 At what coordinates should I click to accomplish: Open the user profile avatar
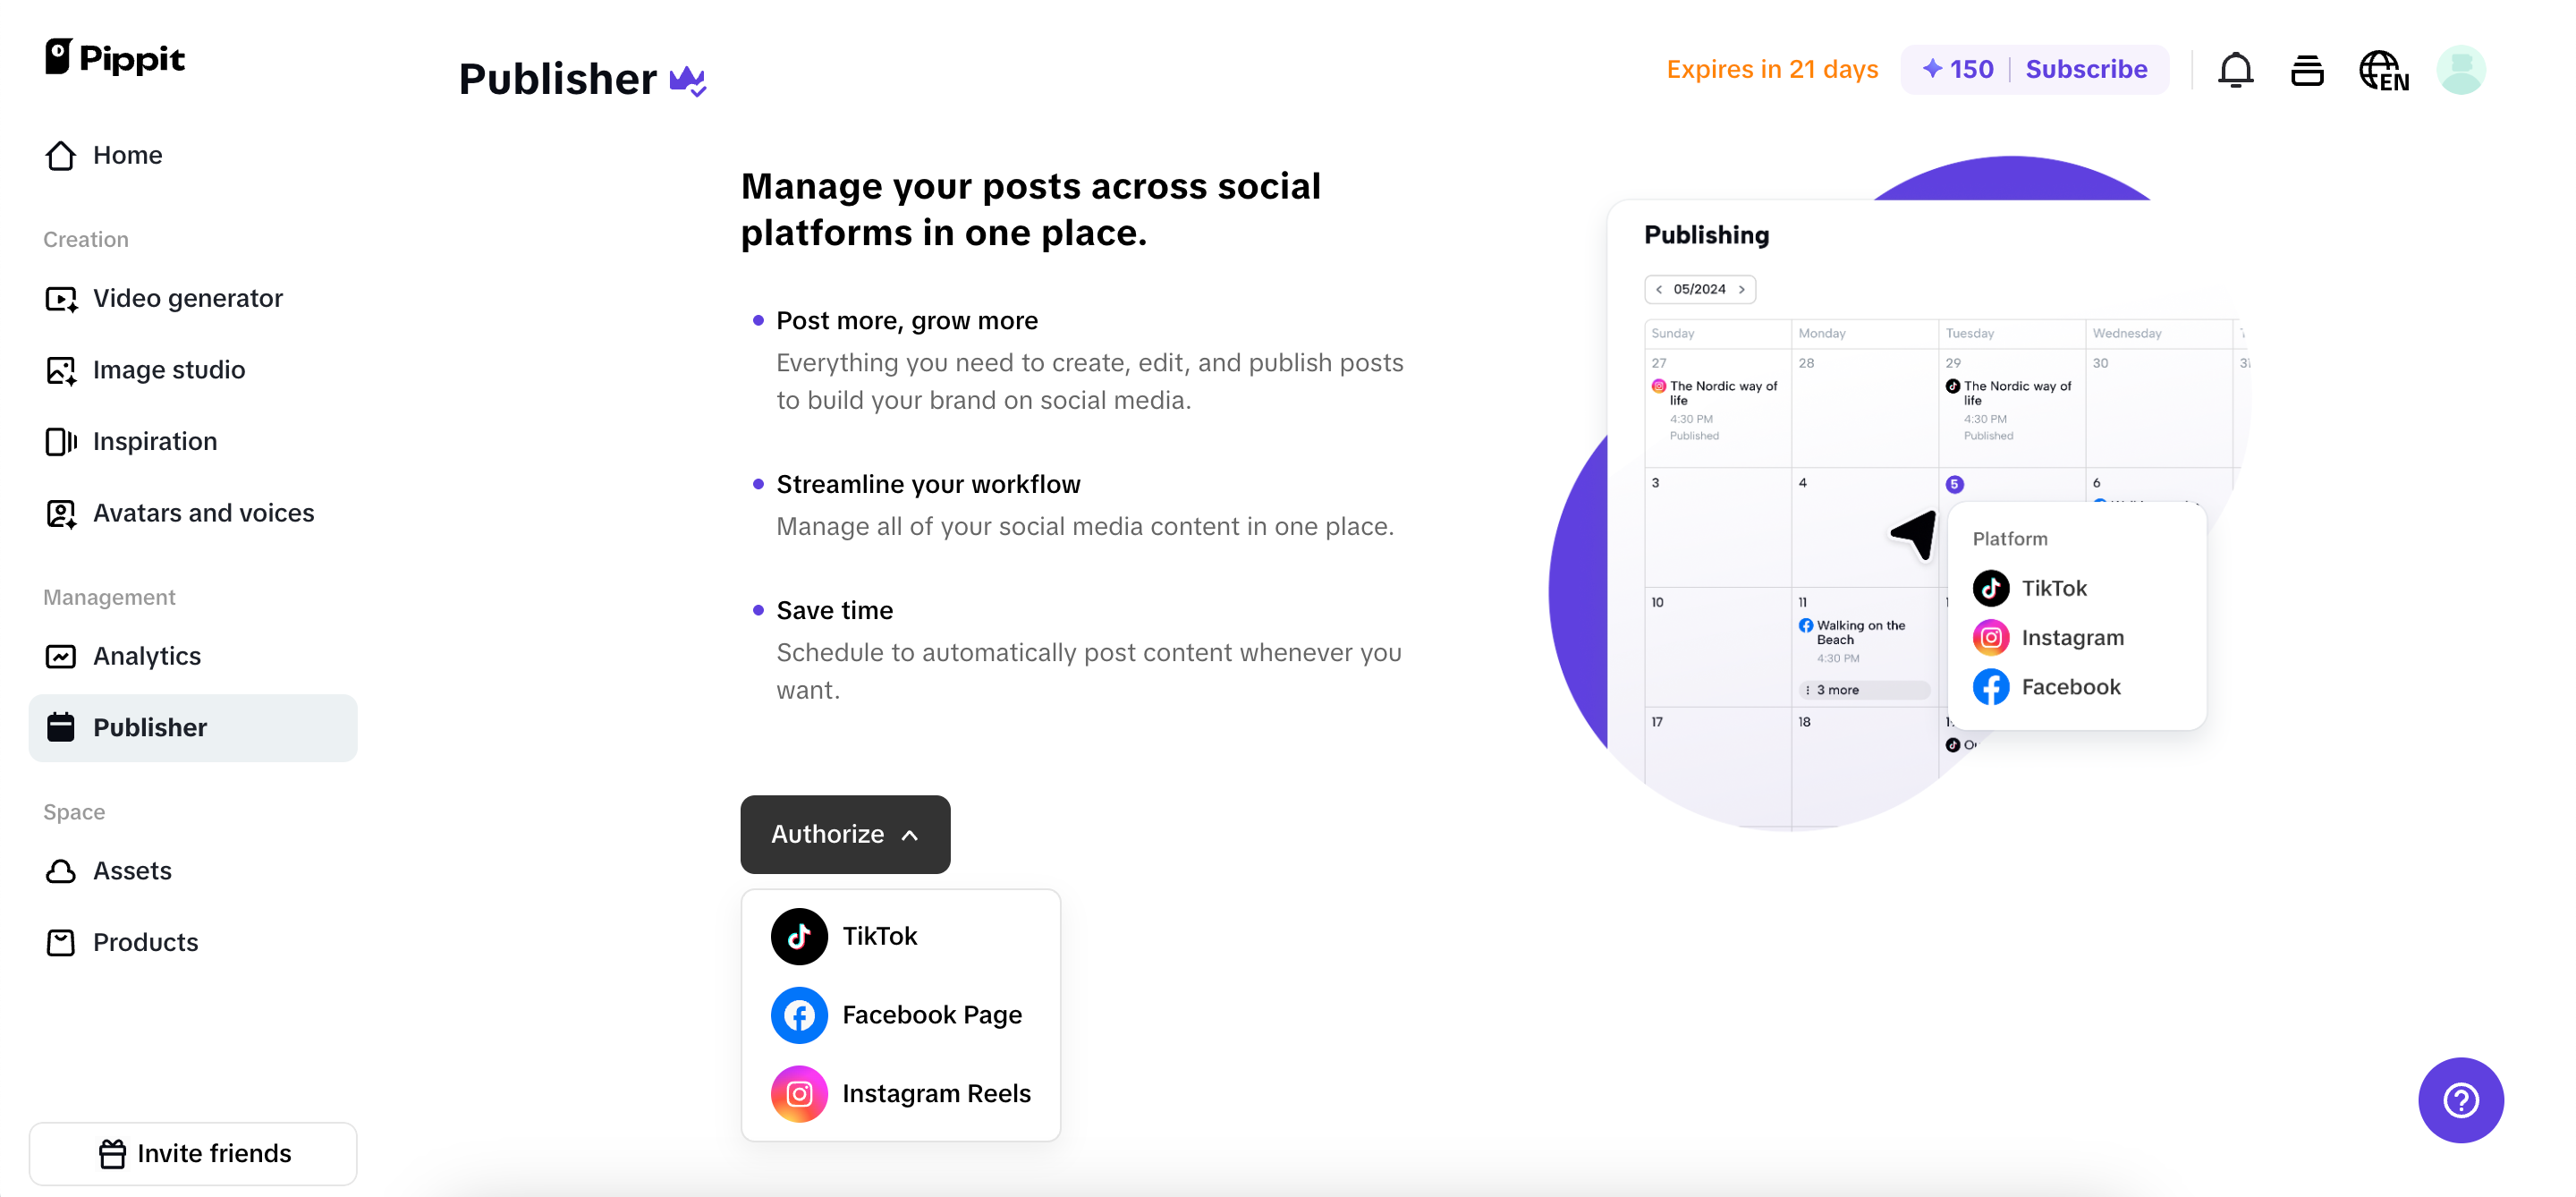(x=2460, y=70)
